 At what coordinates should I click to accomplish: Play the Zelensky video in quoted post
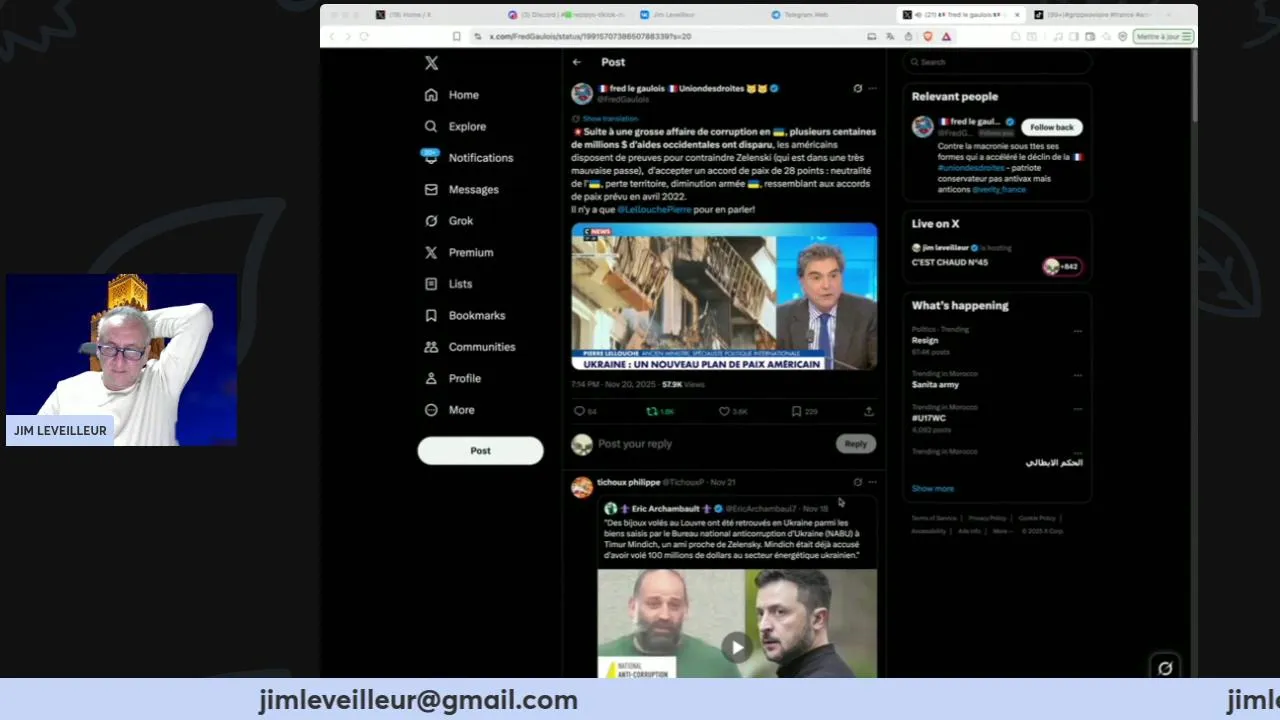[x=737, y=647]
